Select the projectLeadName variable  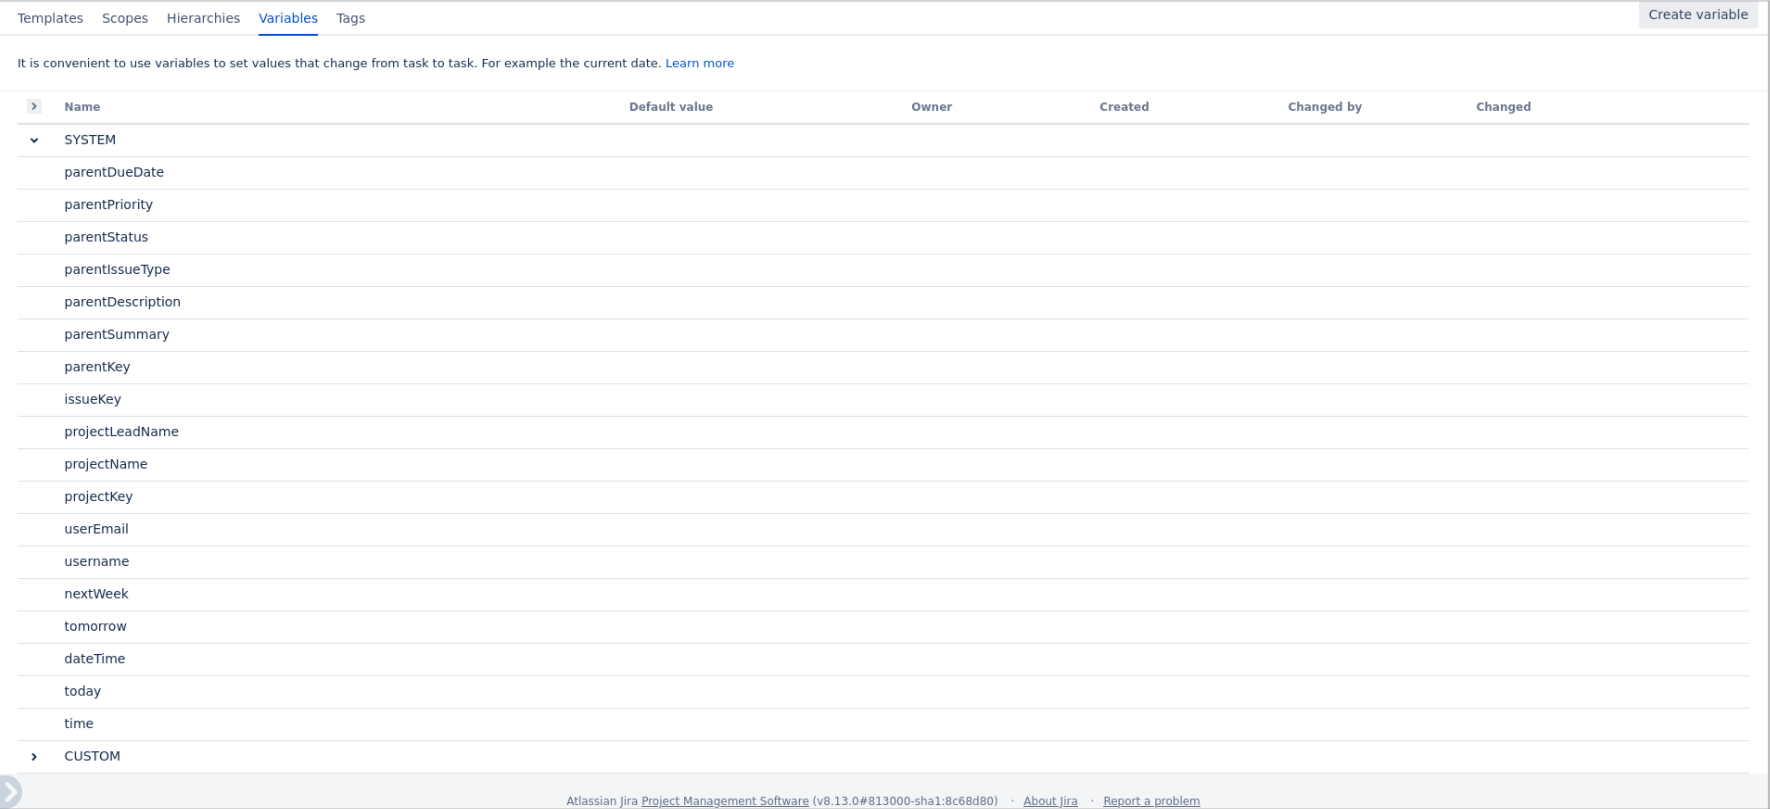pyautogui.click(x=121, y=432)
